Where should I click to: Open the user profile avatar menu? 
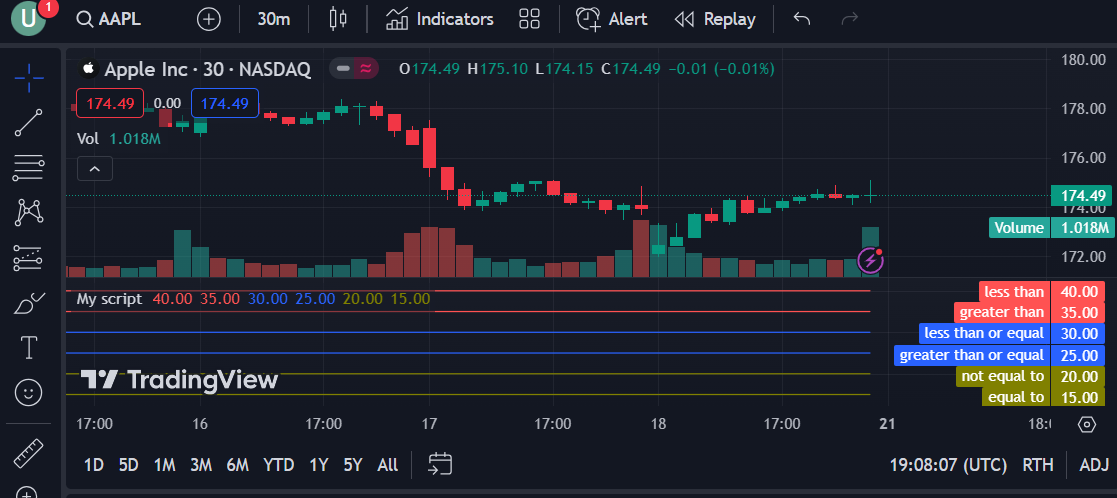pyautogui.click(x=28, y=19)
